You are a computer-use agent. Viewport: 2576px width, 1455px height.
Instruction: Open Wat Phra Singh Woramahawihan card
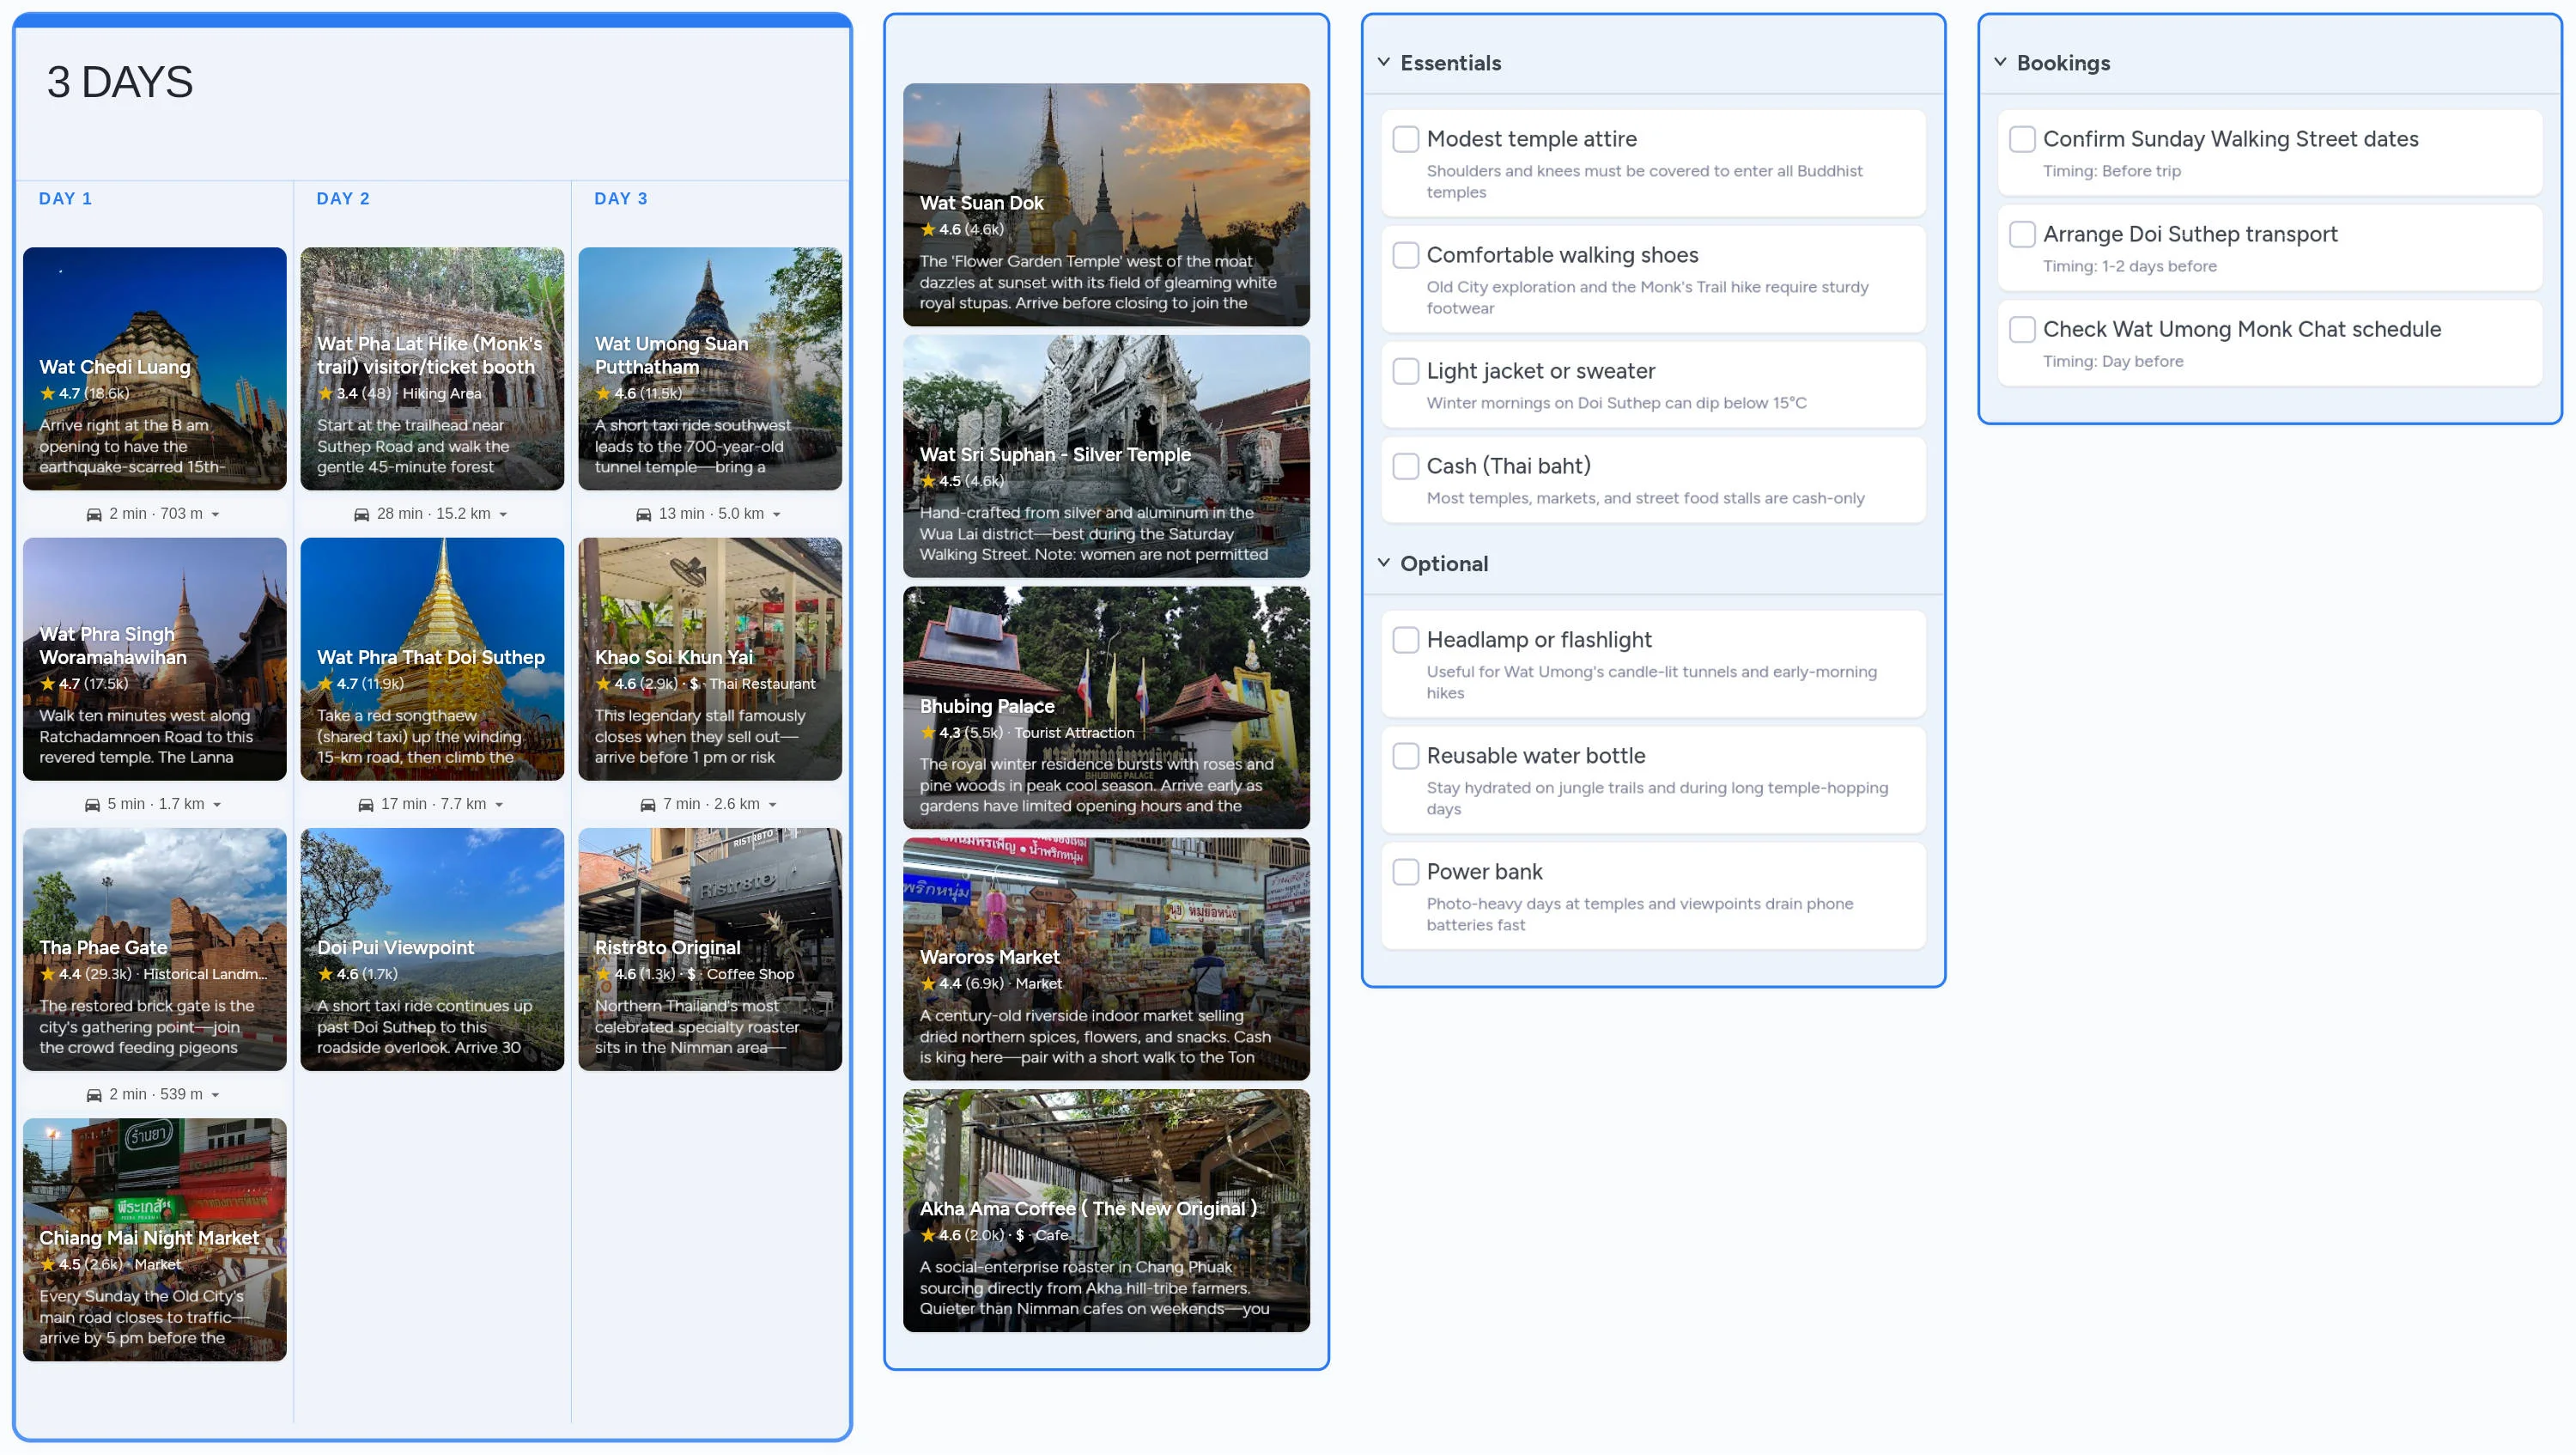[155, 659]
